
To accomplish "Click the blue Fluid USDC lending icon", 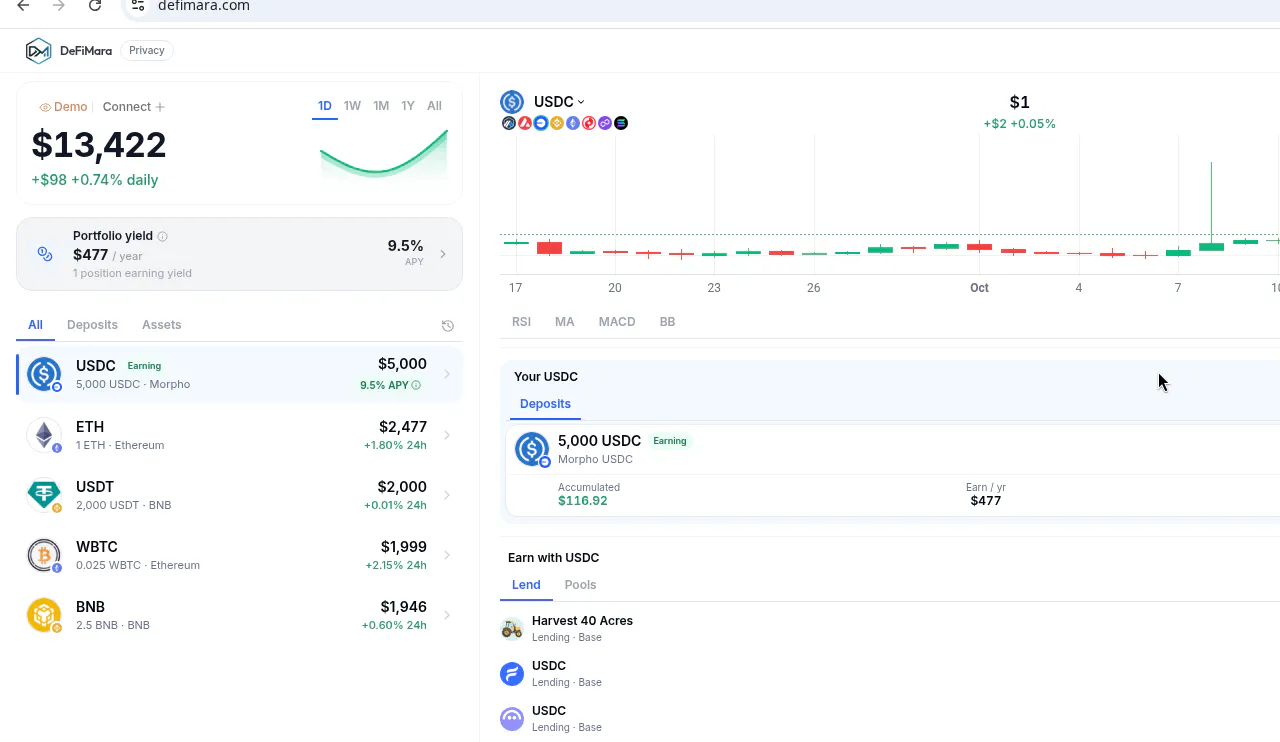I will tap(512, 674).
